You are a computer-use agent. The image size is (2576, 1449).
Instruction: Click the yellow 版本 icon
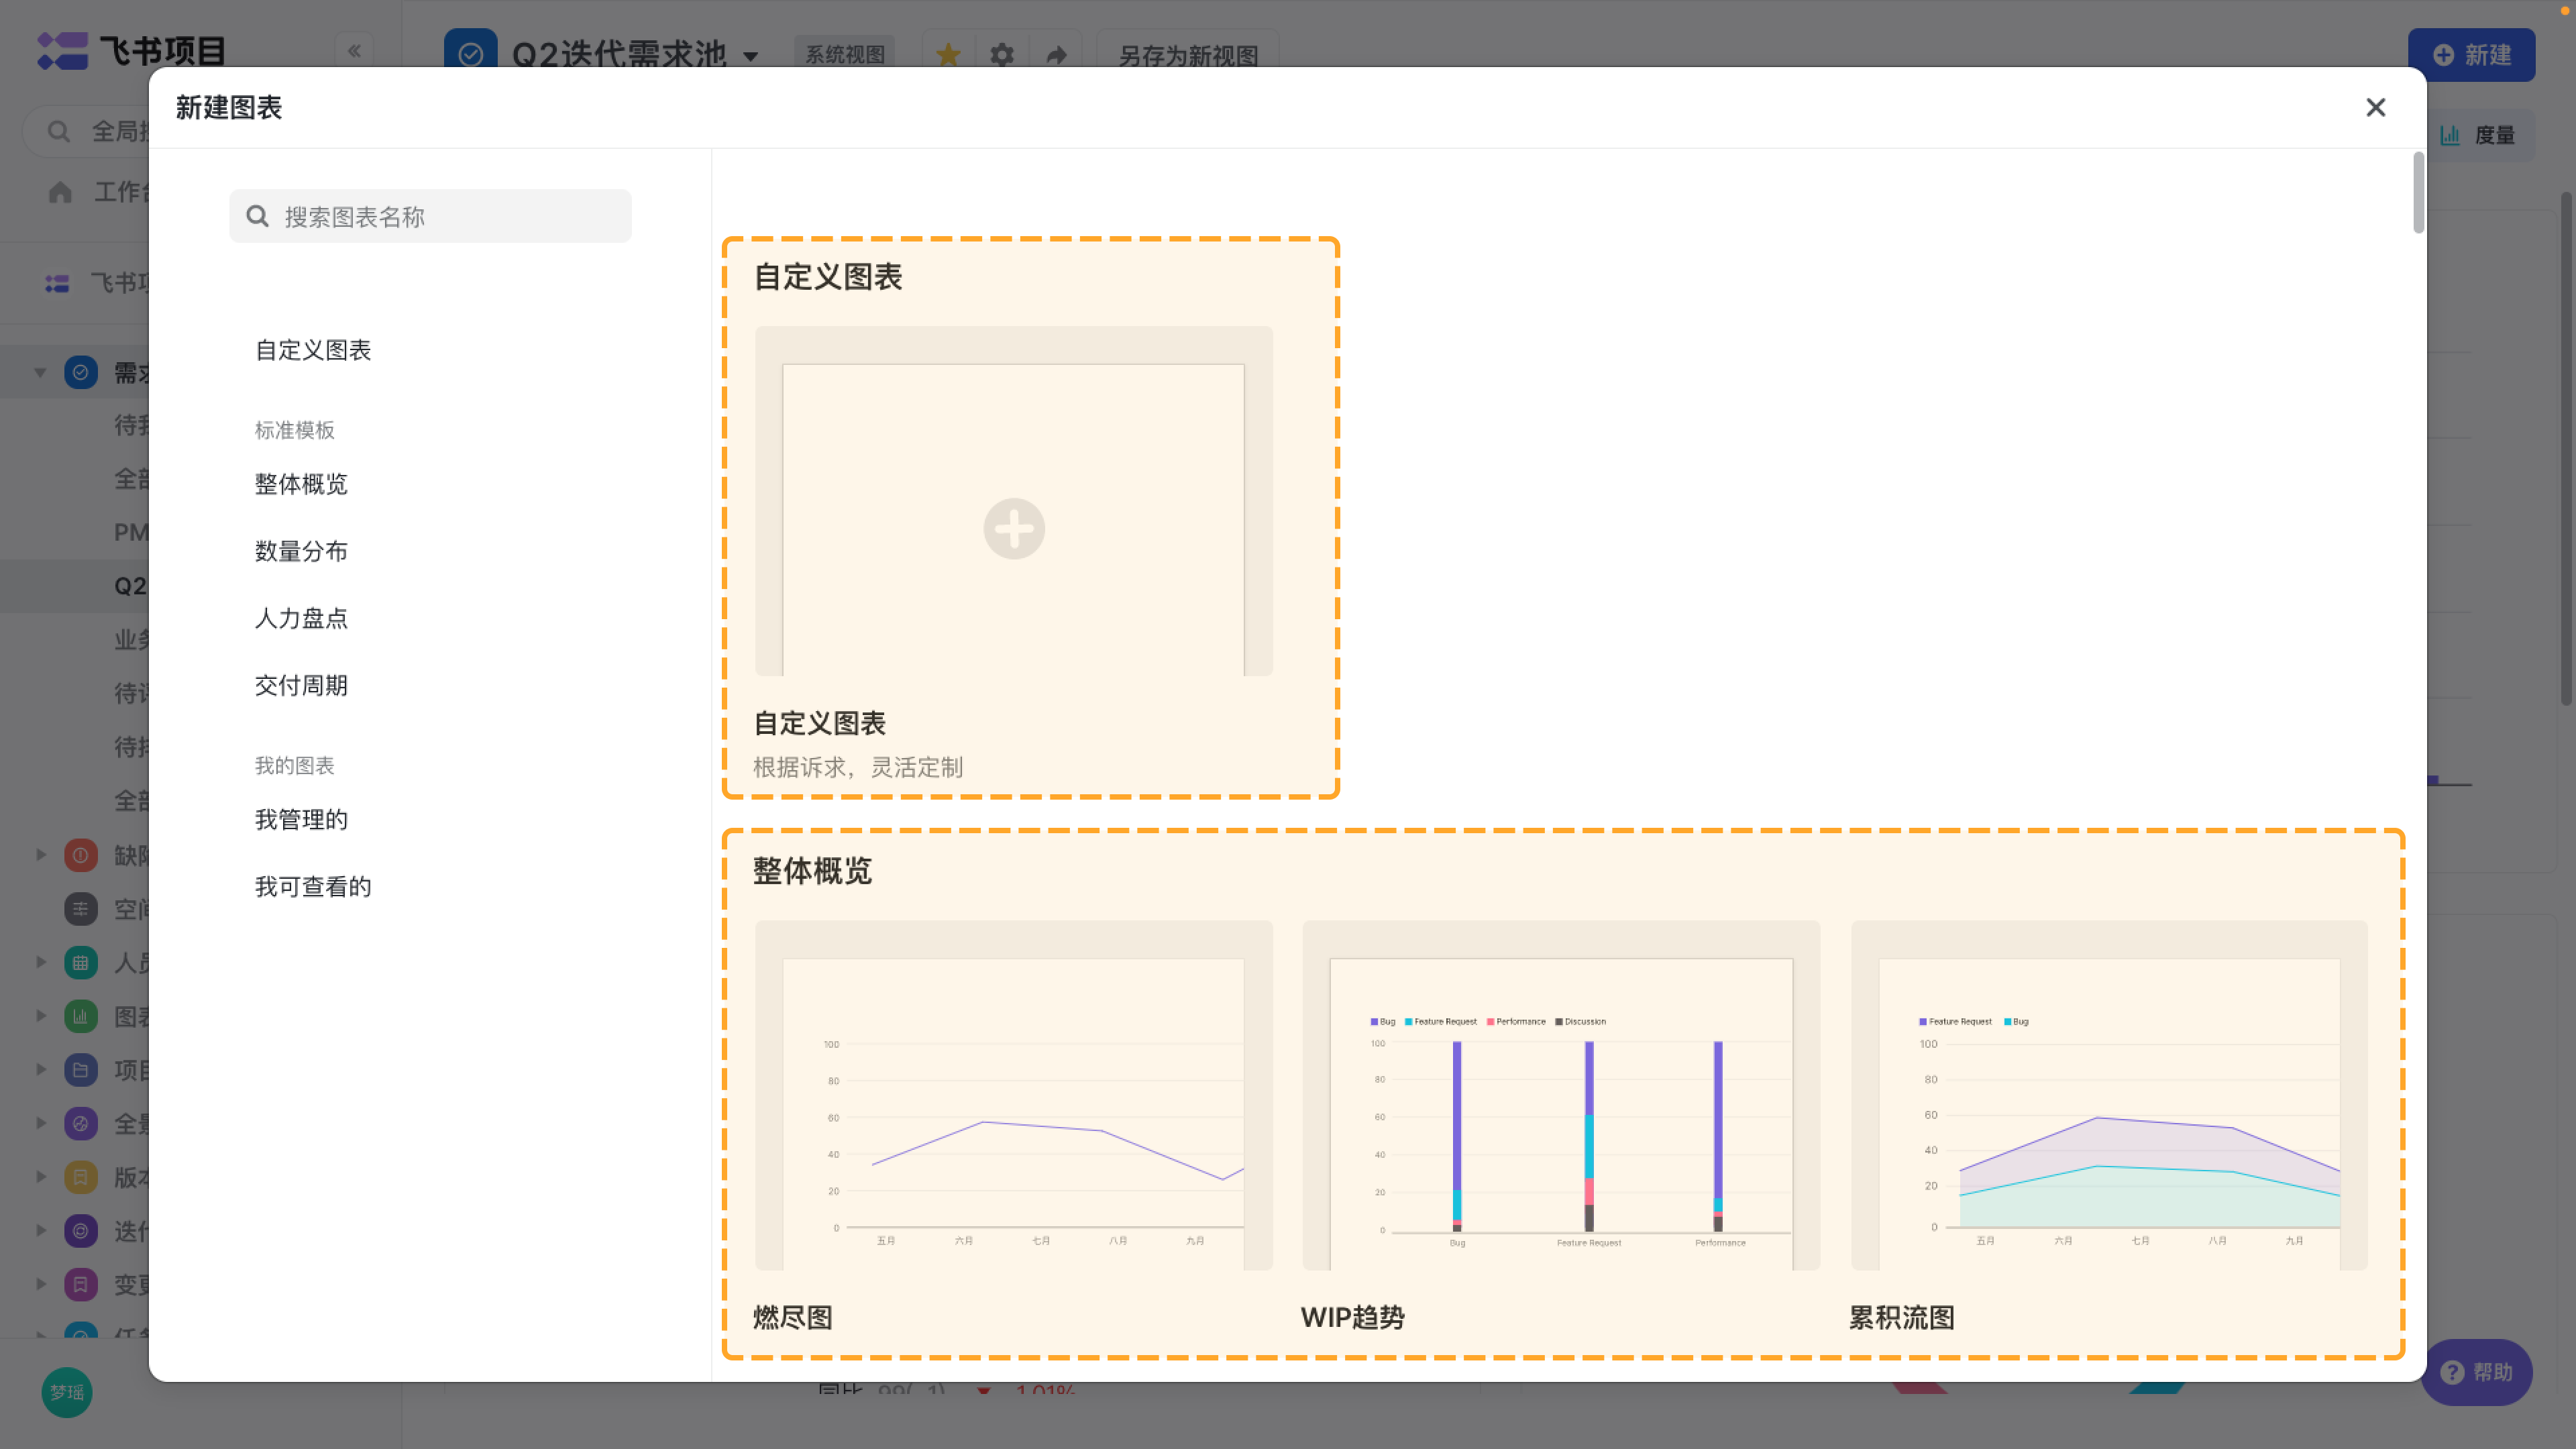point(81,1177)
